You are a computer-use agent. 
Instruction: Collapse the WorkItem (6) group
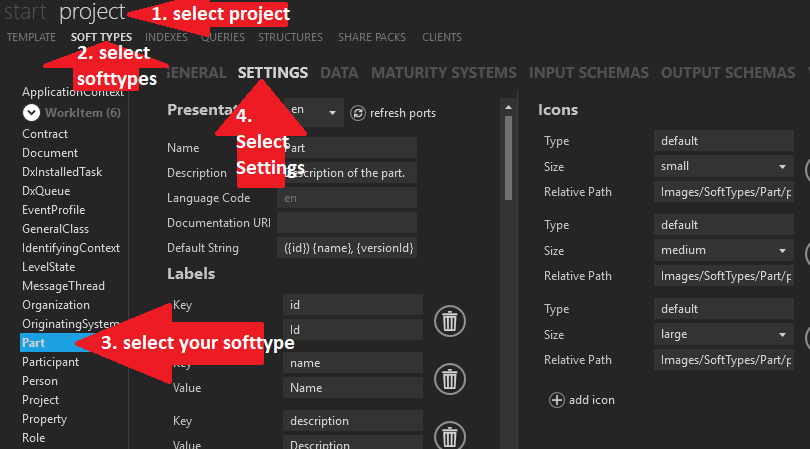coord(31,113)
